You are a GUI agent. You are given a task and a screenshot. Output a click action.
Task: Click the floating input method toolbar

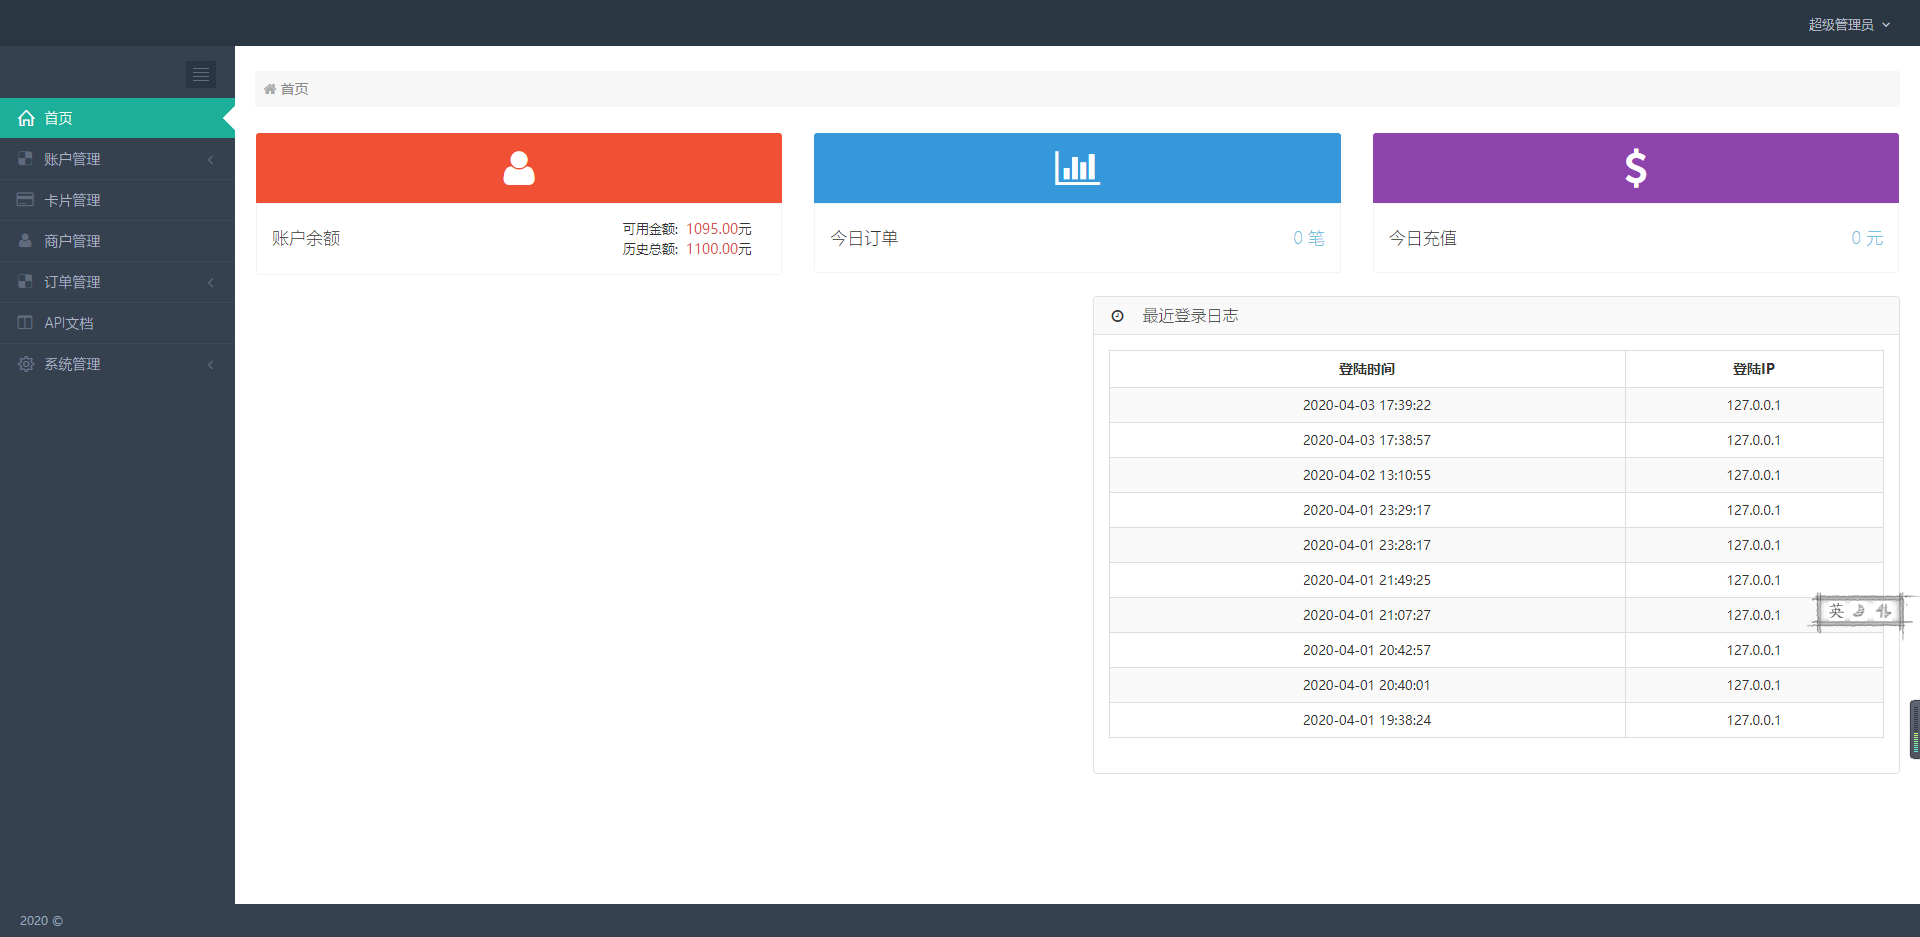[x=1860, y=611]
